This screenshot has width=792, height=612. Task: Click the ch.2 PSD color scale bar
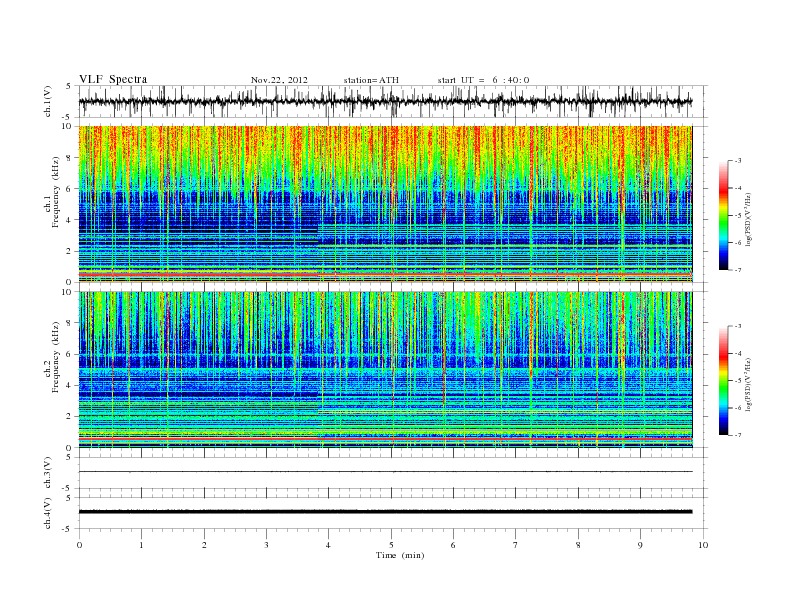724,380
